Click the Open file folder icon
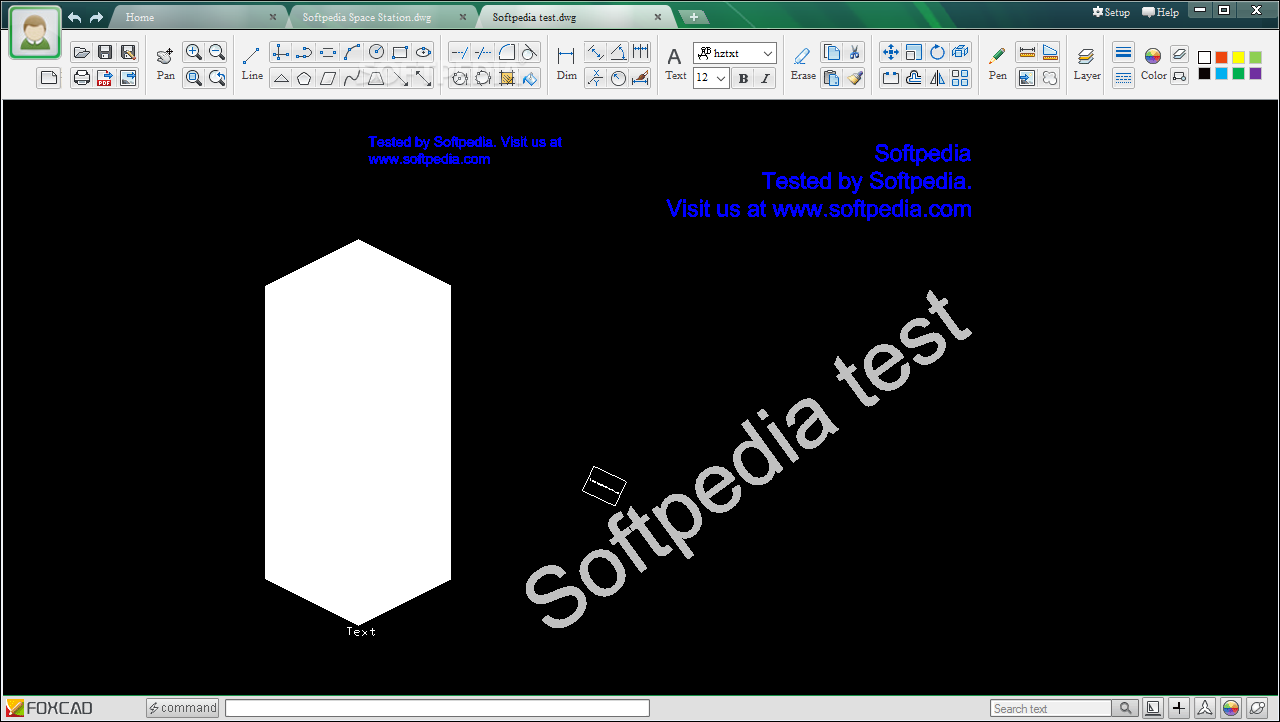 pyautogui.click(x=82, y=52)
